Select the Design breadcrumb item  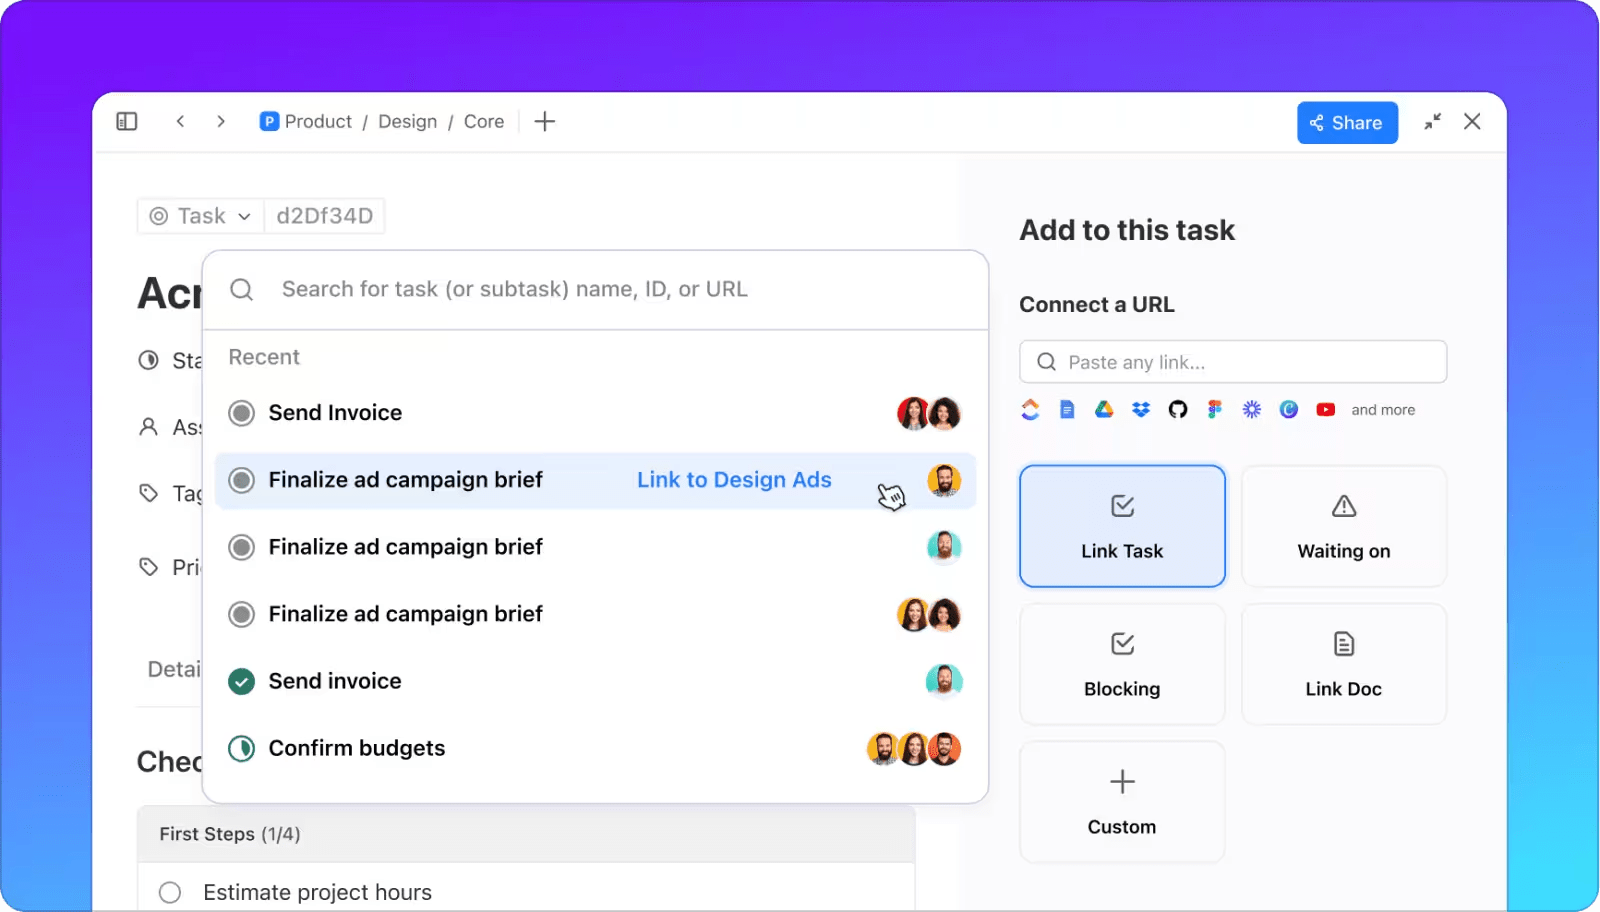coord(407,121)
